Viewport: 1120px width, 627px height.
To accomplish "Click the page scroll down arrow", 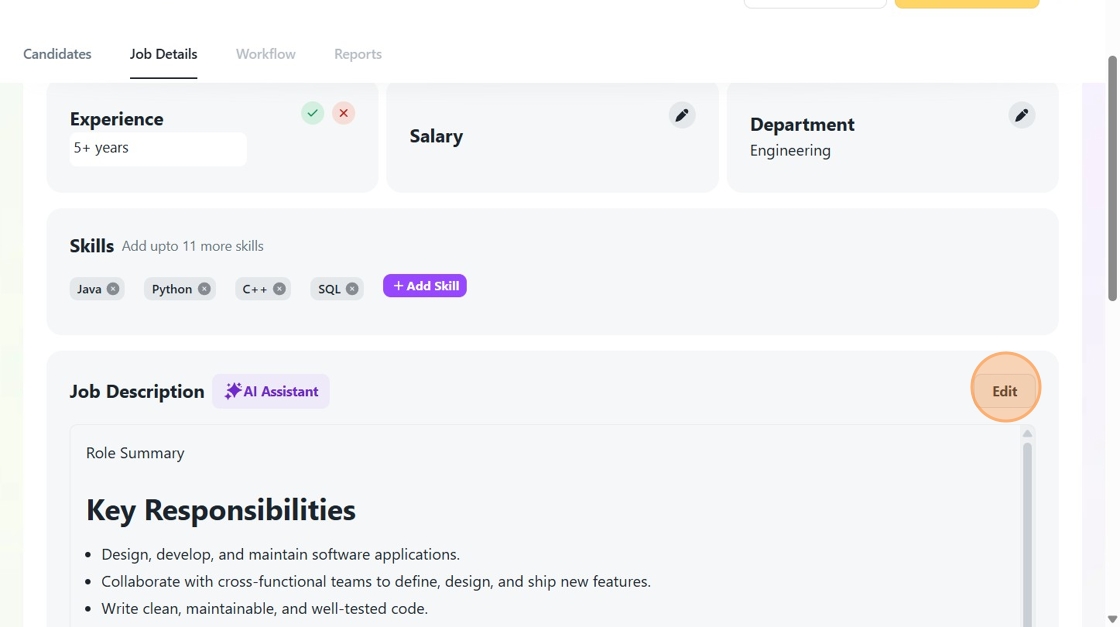I will [1112, 619].
